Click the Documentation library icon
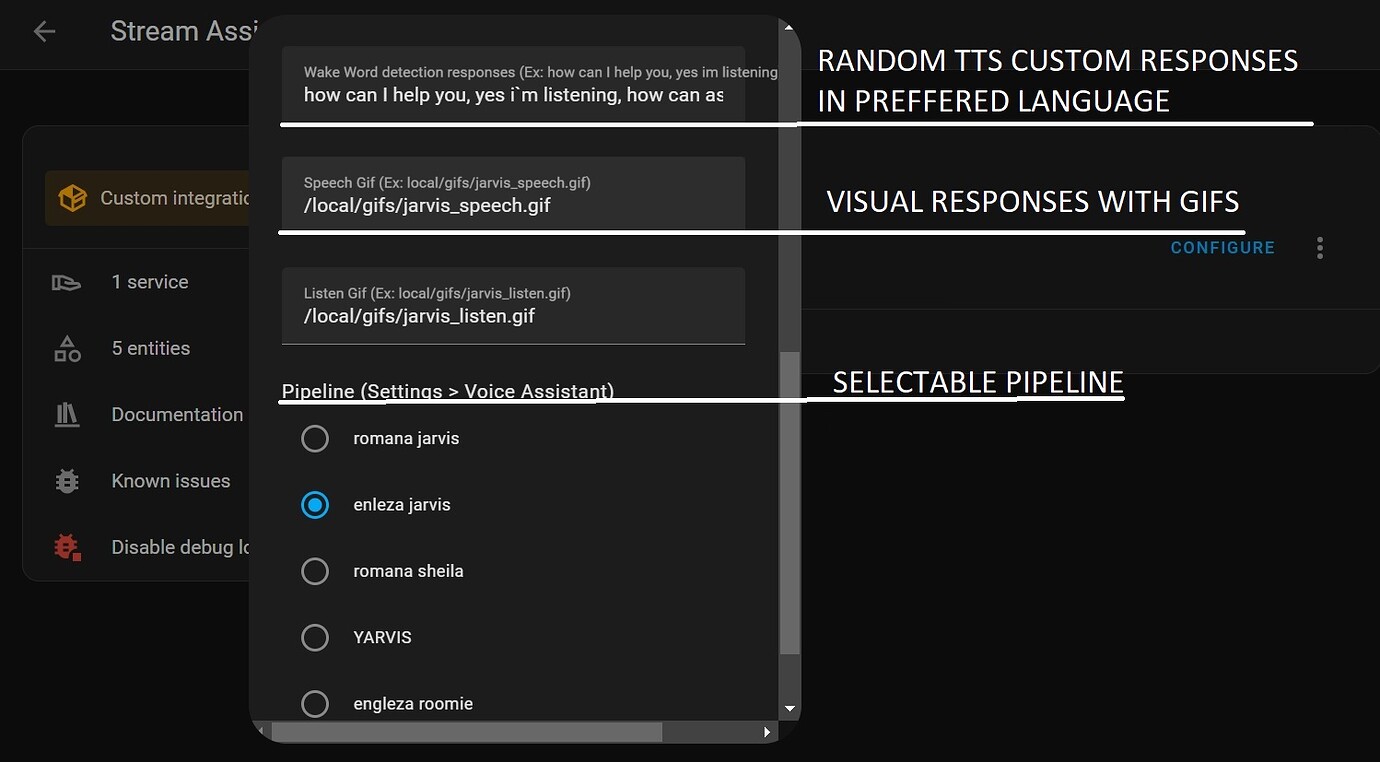Image resolution: width=1380 pixels, height=762 pixels. 66,414
